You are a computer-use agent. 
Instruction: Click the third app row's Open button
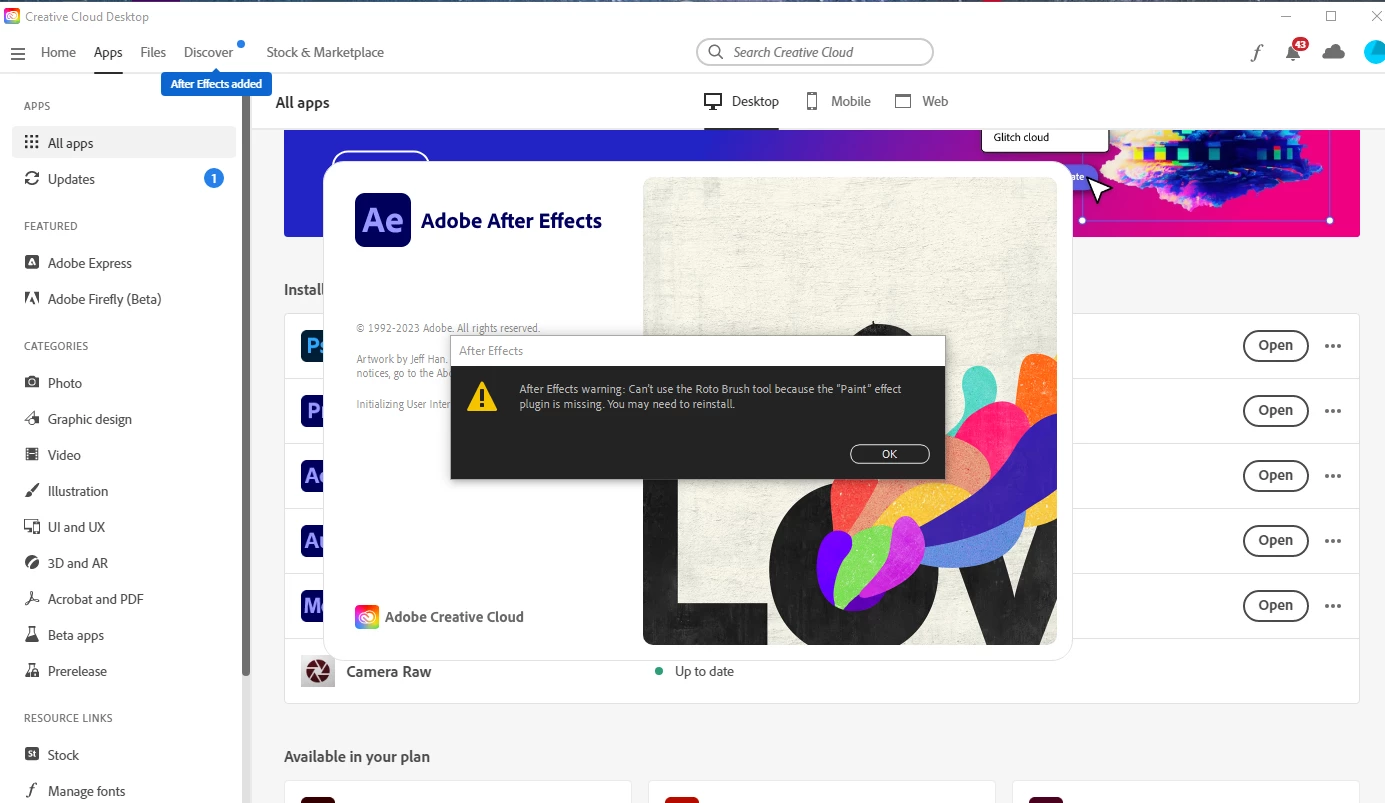[x=1275, y=475]
